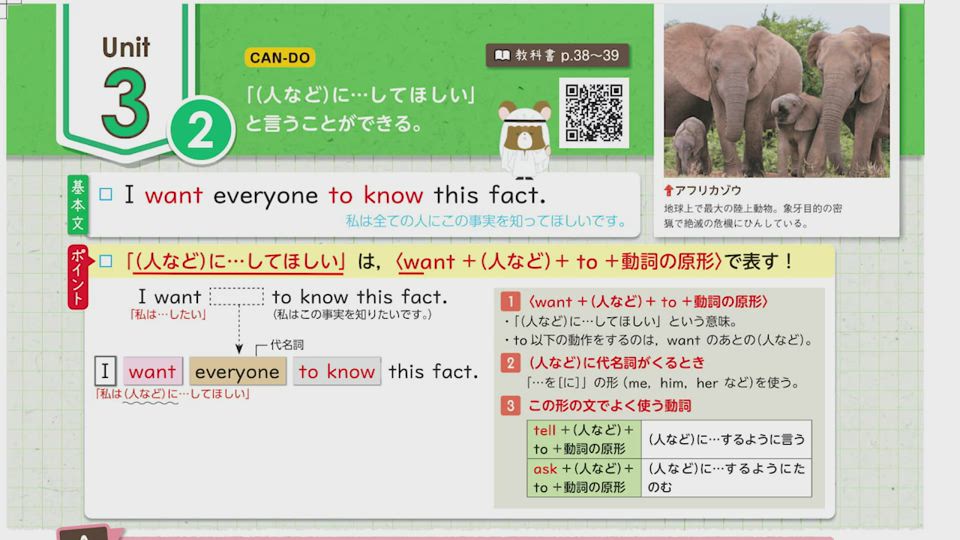Click the red ポイント tag

pyautogui.click(x=78, y=277)
